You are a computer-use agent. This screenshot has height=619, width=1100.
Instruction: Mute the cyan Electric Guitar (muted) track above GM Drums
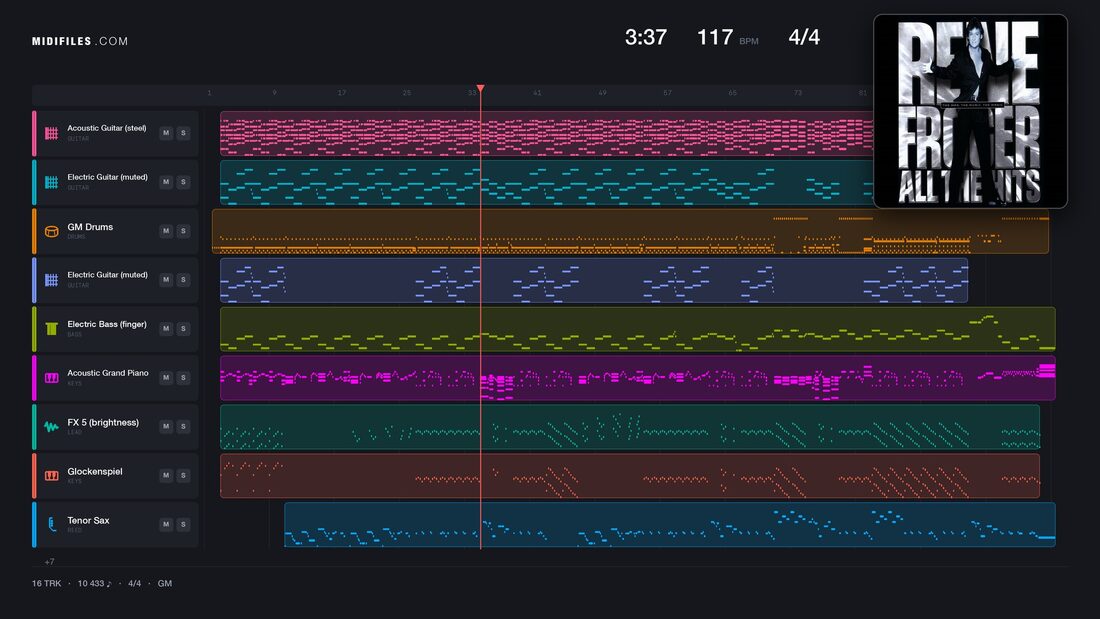(166, 182)
